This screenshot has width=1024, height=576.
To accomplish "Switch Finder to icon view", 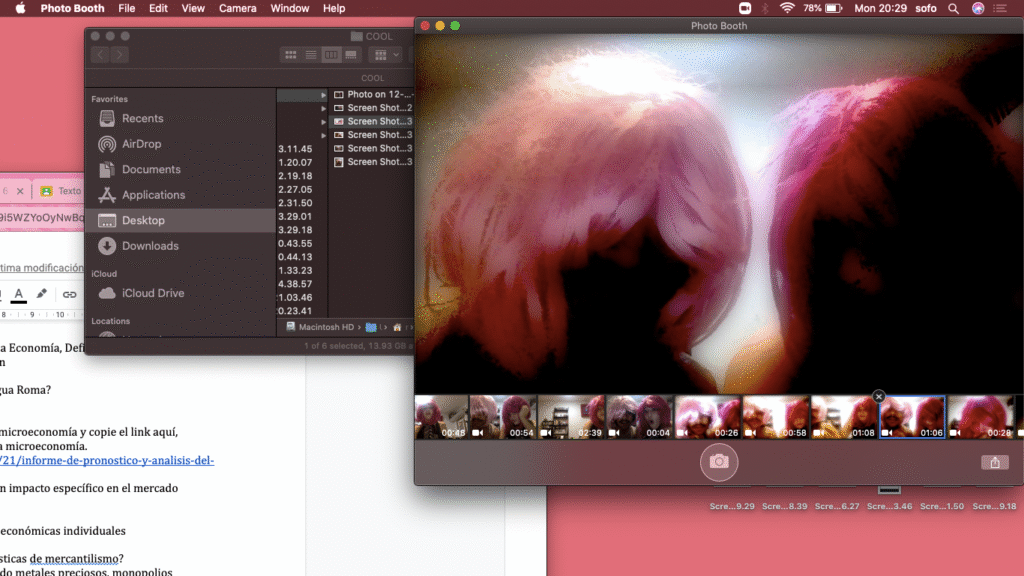I will coord(291,55).
